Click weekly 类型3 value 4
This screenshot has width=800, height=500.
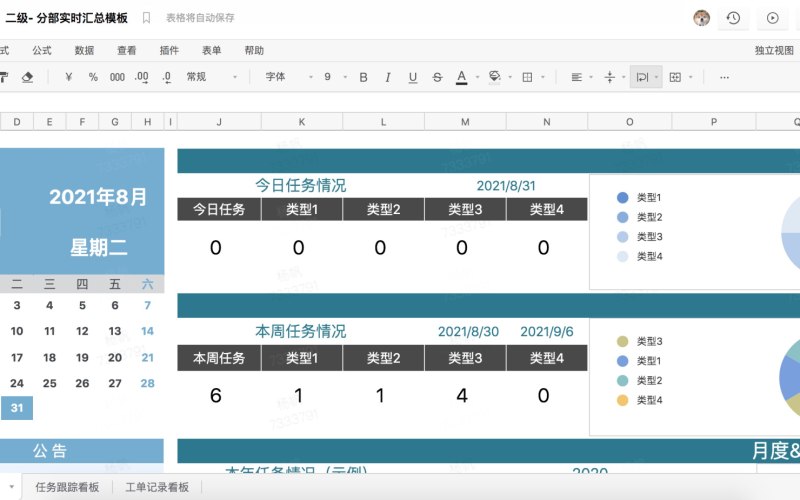pyautogui.click(x=462, y=396)
